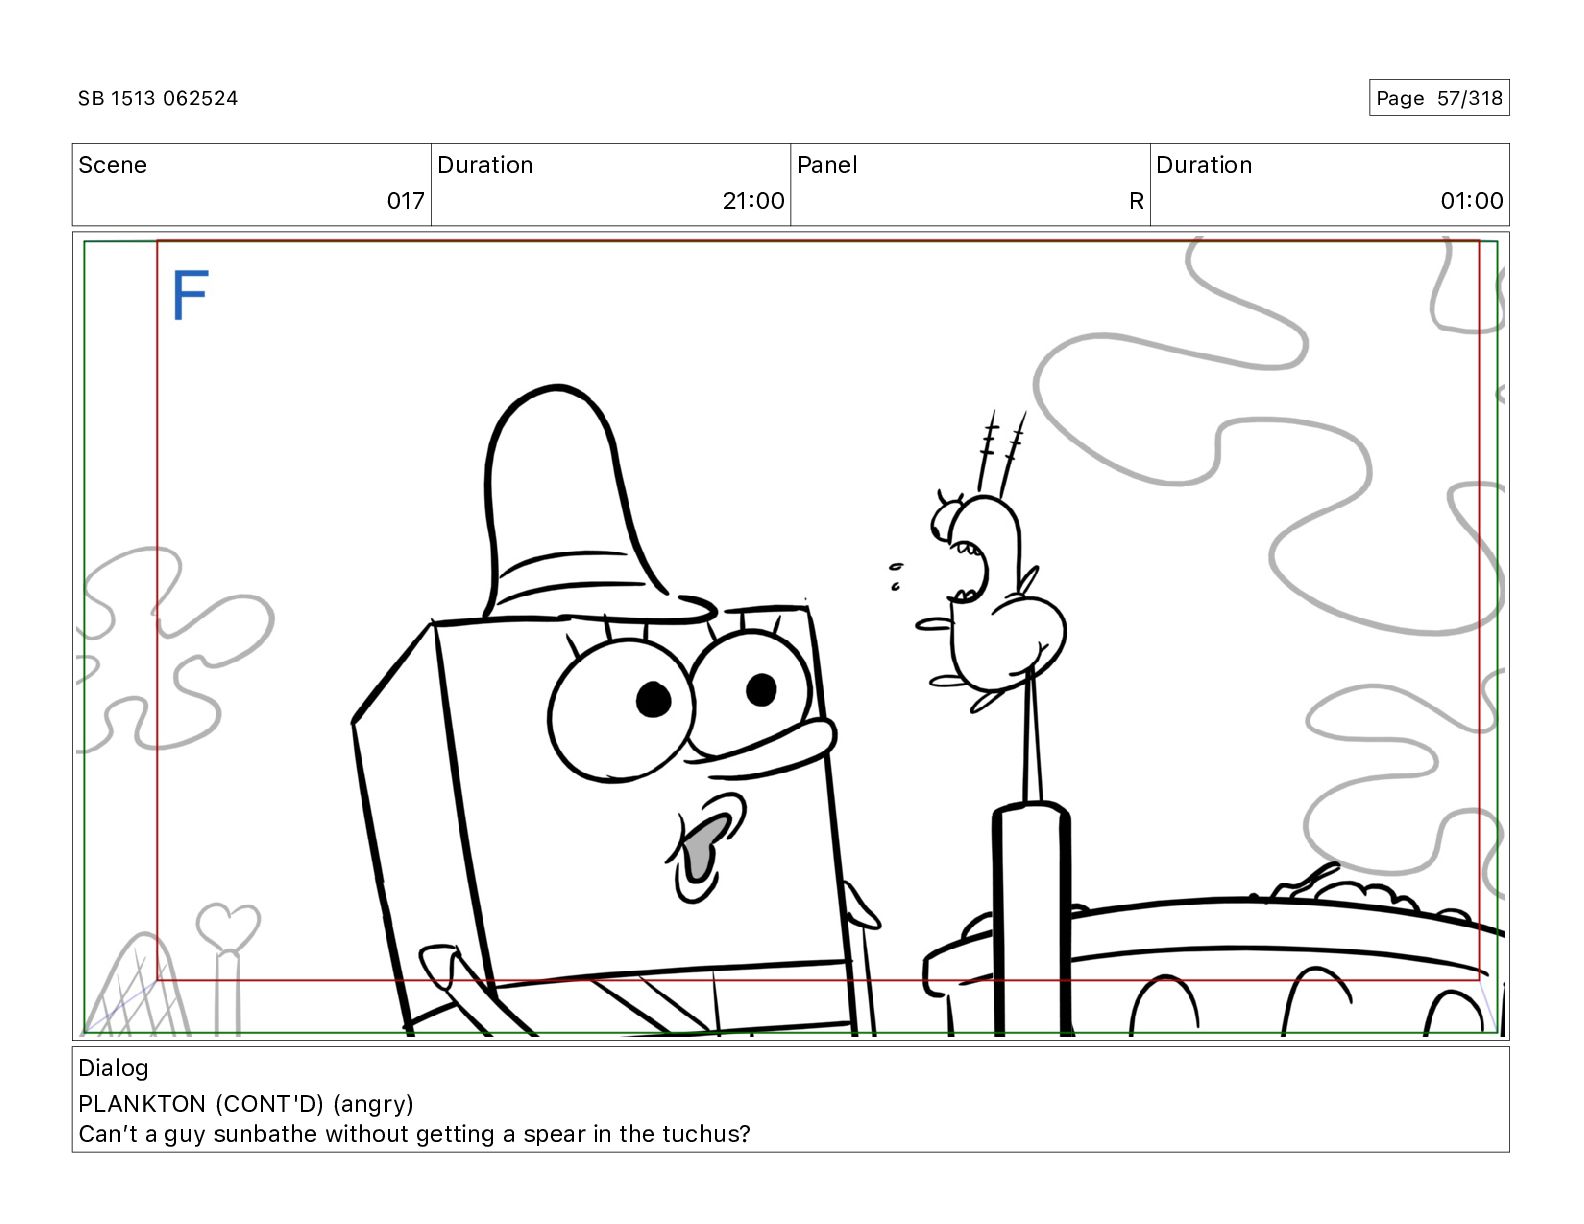Screen dimensions: 1584x1224
Task: Click the 'Panel' header label
Action: click(x=827, y=165)
